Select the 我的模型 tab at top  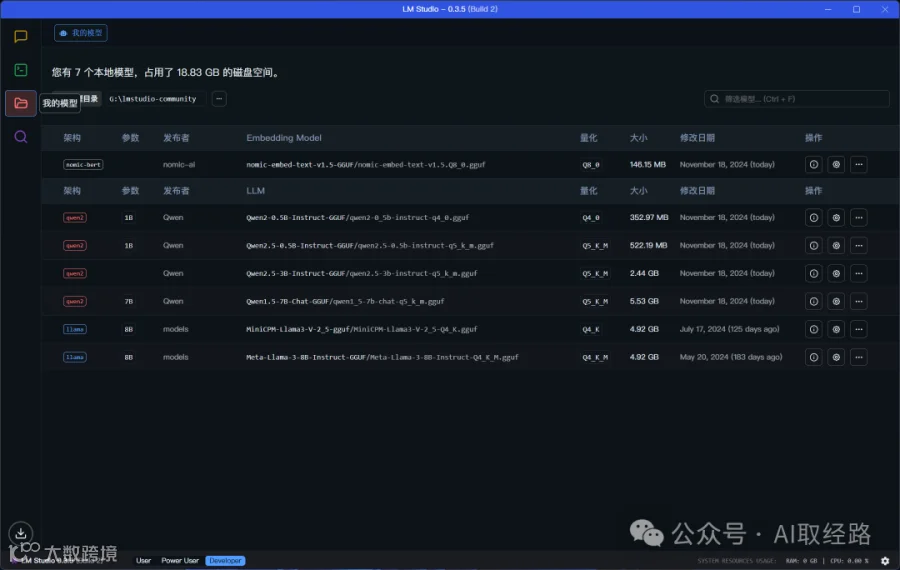coord(81,33)
